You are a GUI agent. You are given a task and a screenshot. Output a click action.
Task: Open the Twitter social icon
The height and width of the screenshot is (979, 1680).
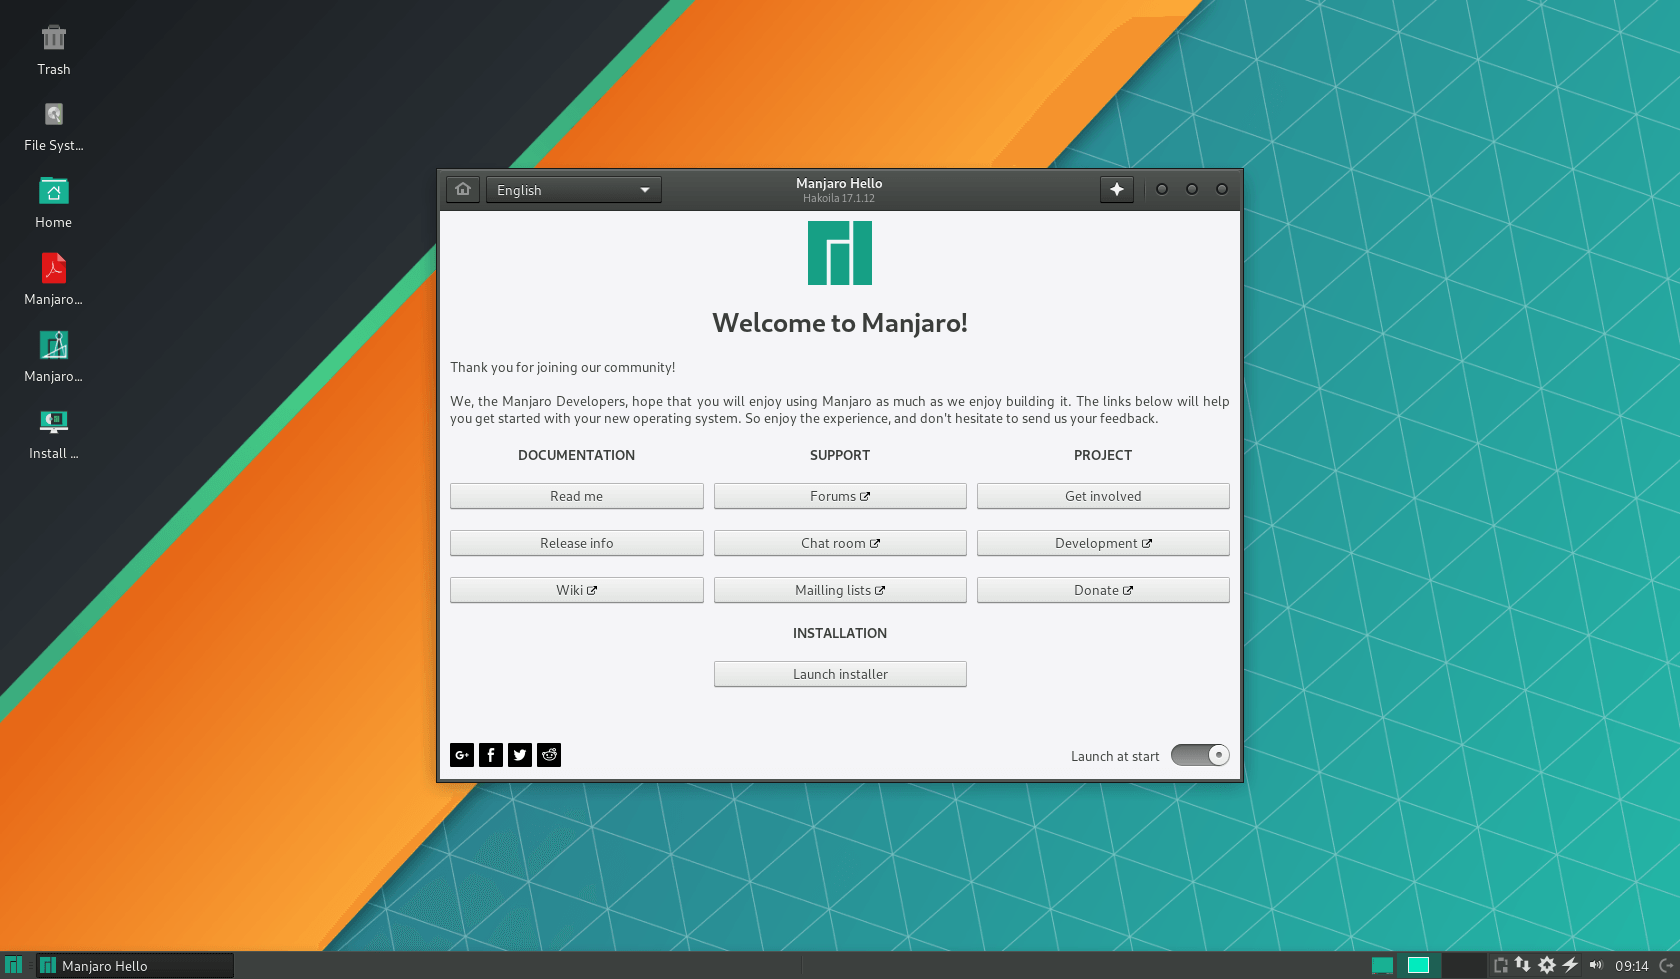point(520,755)
